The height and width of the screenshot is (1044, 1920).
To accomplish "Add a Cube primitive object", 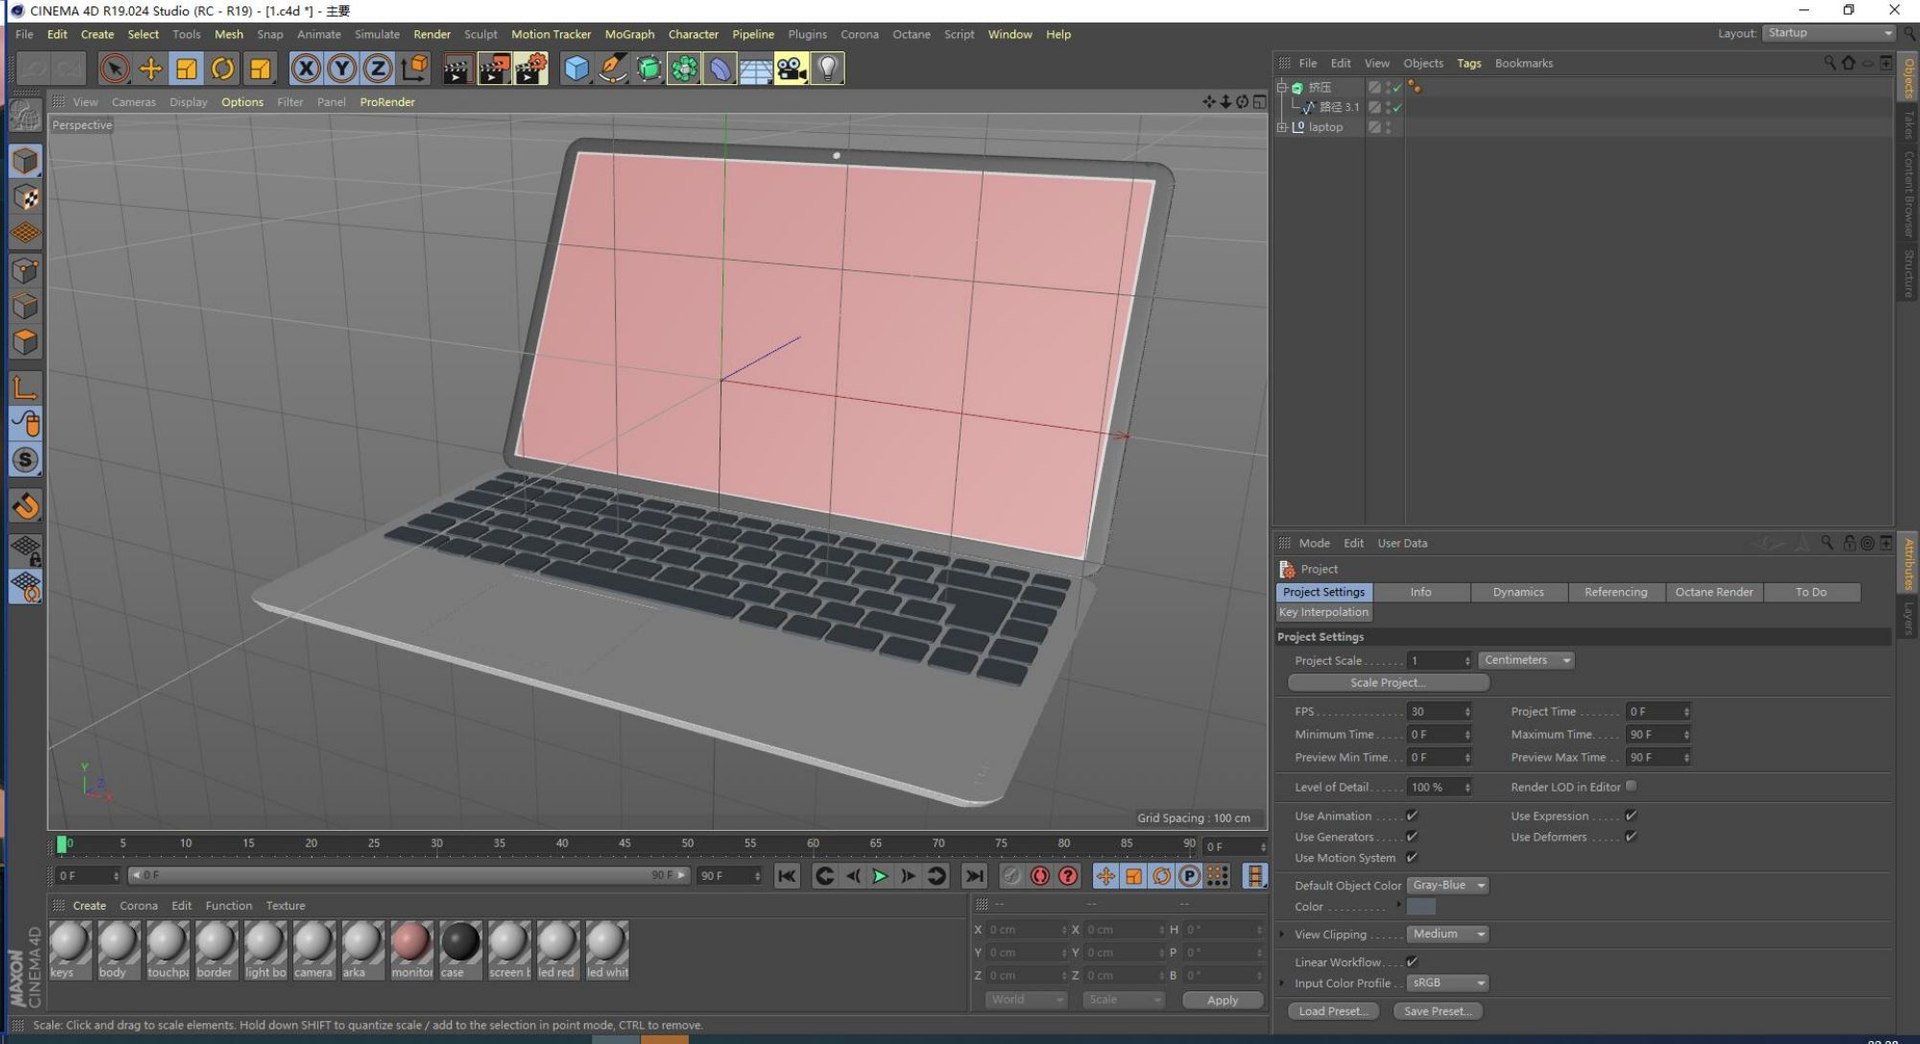I will point(576,69).
